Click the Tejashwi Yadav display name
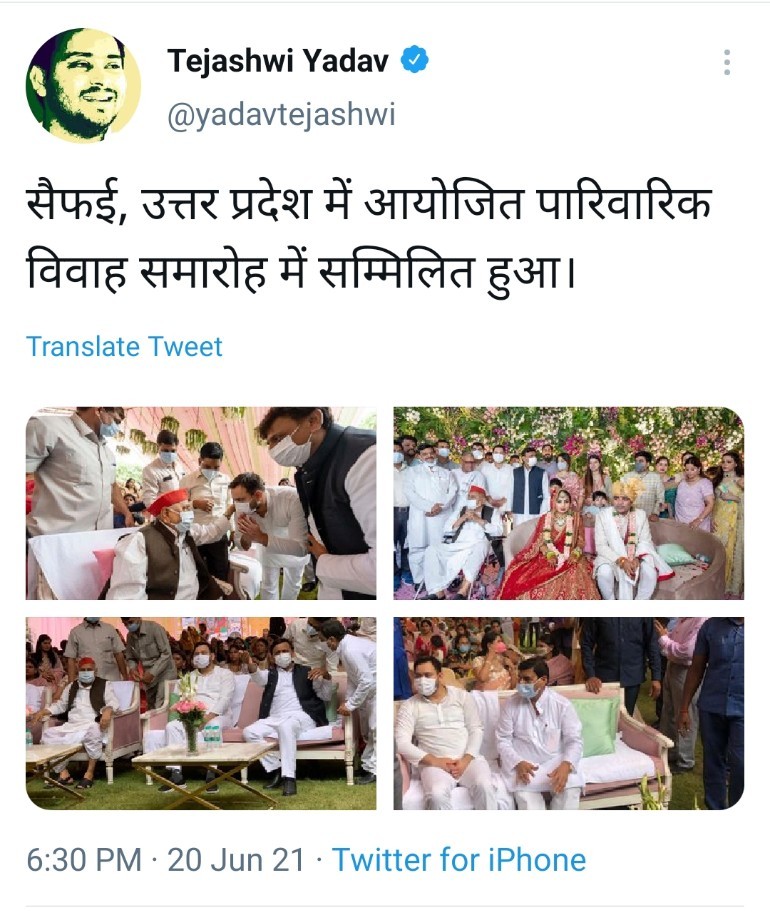 (x=278, y=60)
